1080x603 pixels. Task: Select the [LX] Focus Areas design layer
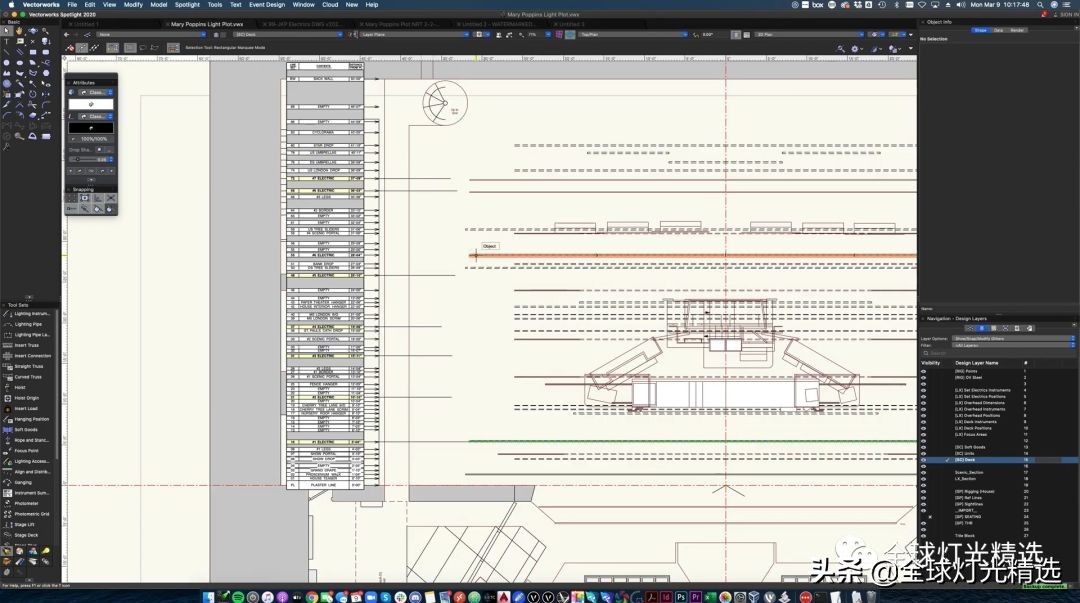pos(970,434)
